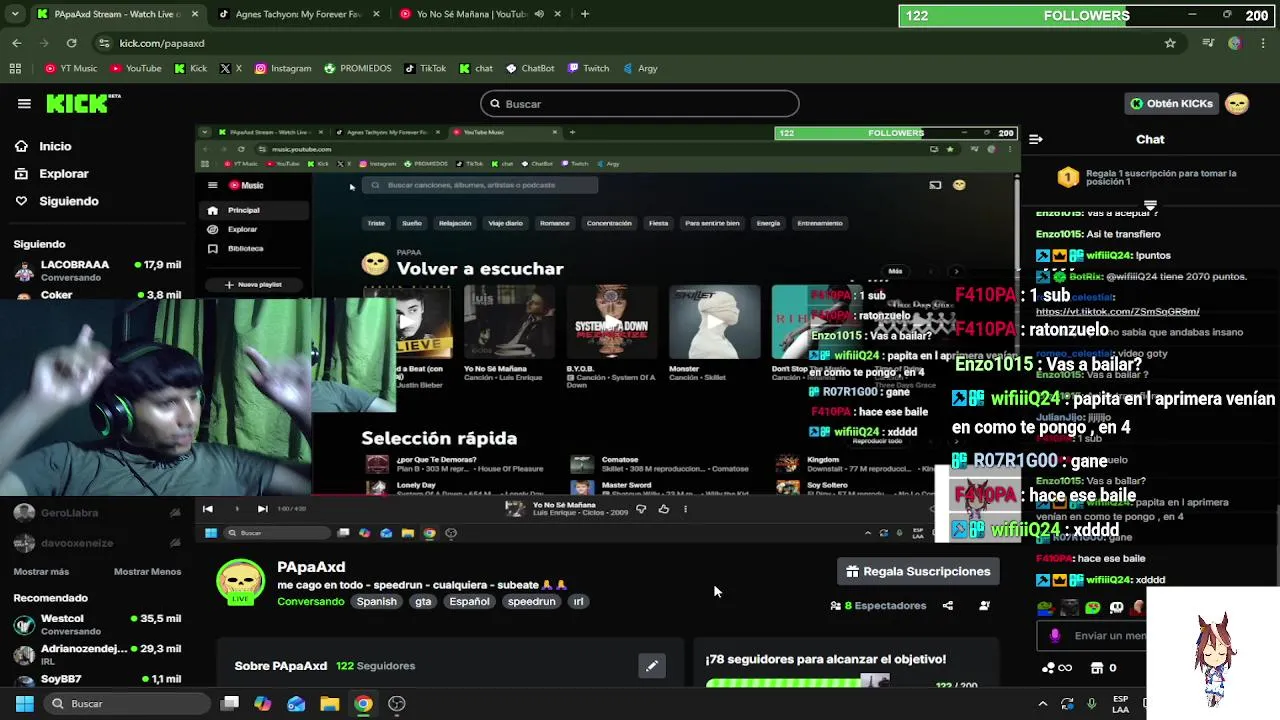Viewport: 1280px width, 720px height.
Task: Click the chat message input field
Action: click(x=1108, y=635)
